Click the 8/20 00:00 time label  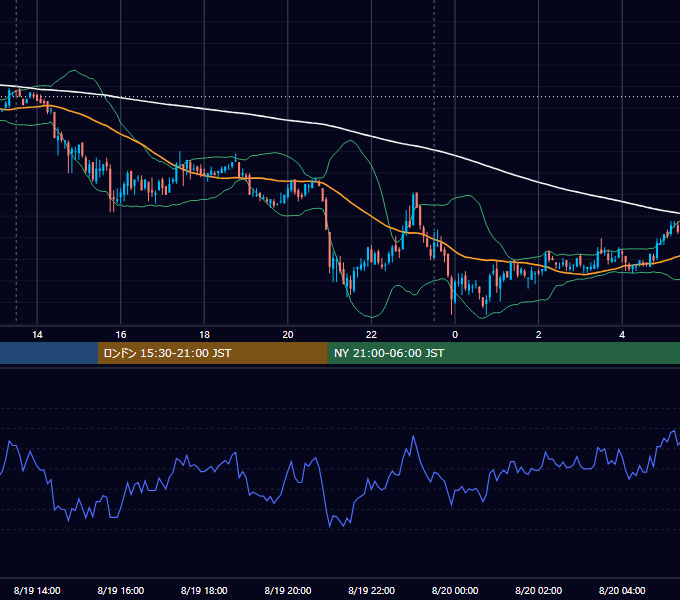tap(455, 590)
